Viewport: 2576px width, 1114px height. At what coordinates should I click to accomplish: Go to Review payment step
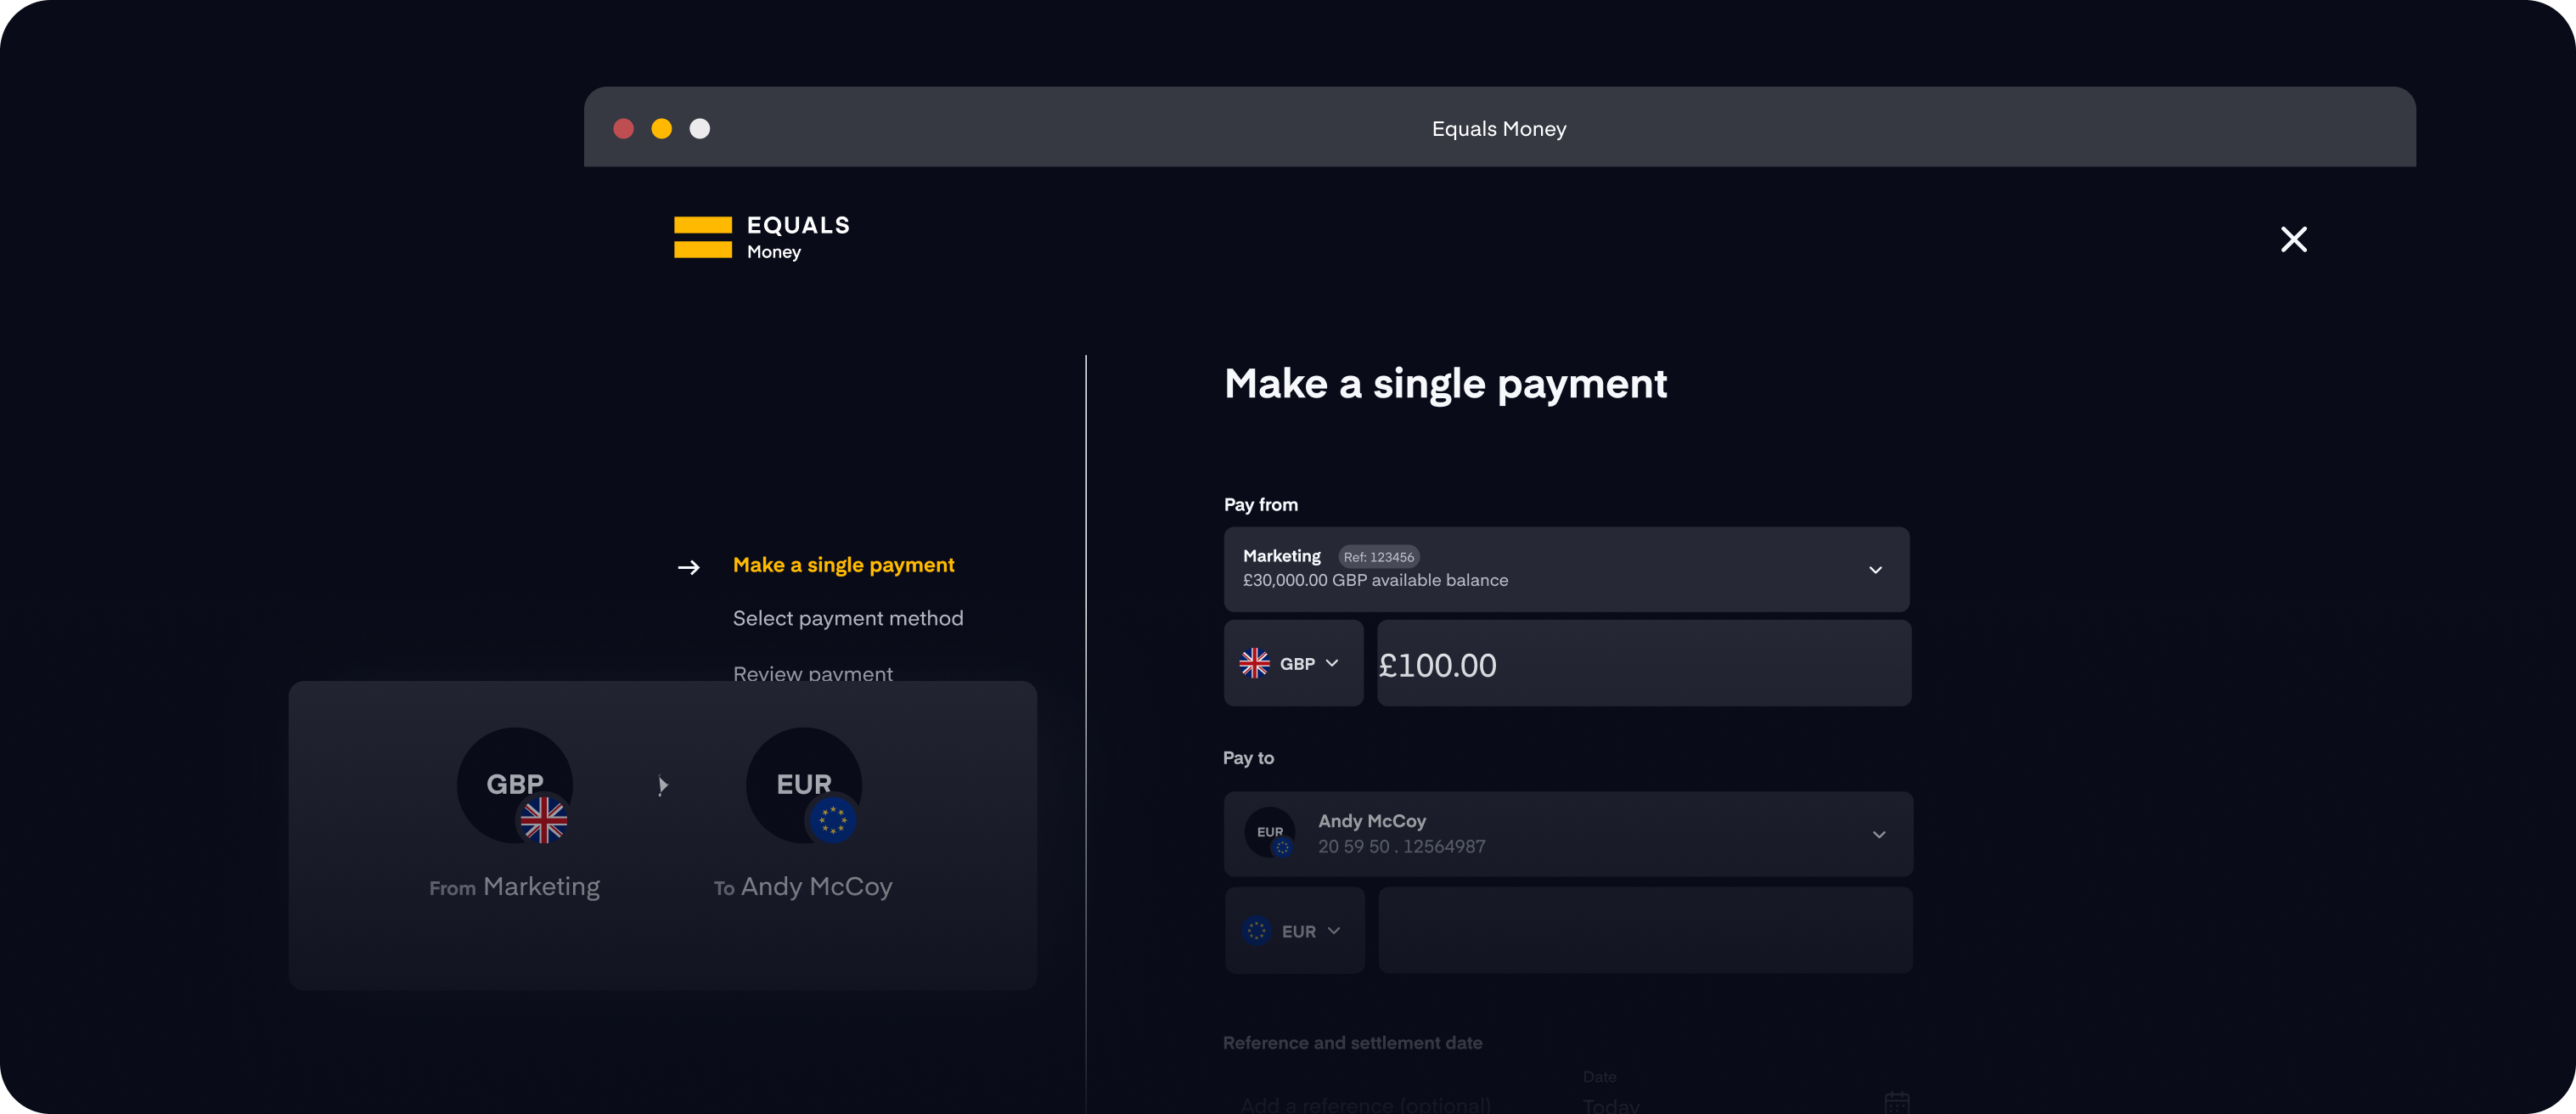(812, 673)
